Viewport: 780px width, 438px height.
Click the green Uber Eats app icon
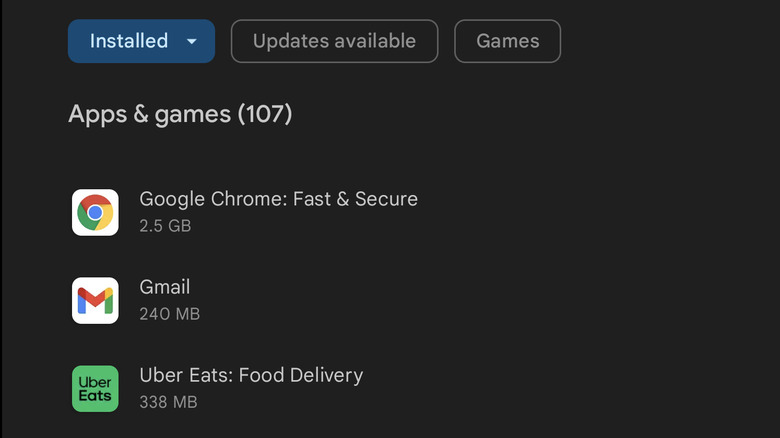(x=95, y=388)
